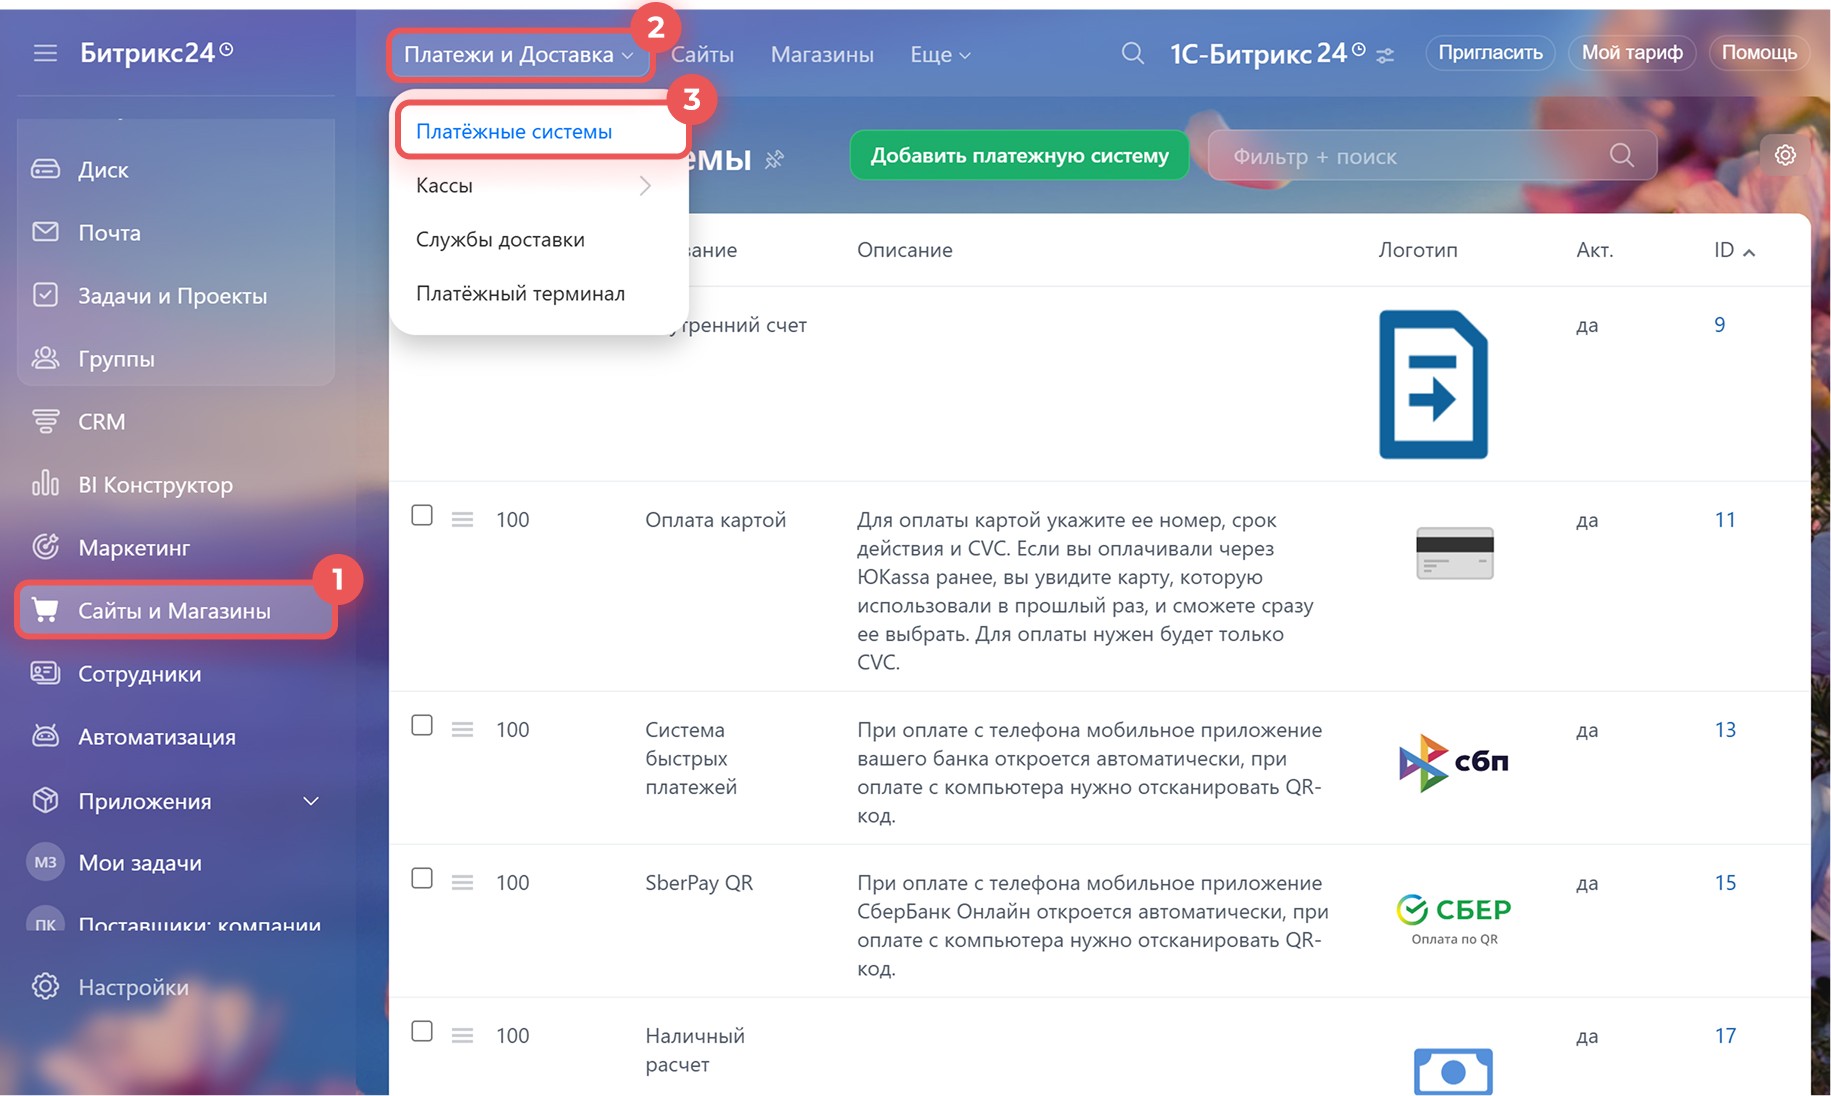Open Поставщики: компании sidebar item
This screenshot has width=1831, height=1096.
point(199,924)
